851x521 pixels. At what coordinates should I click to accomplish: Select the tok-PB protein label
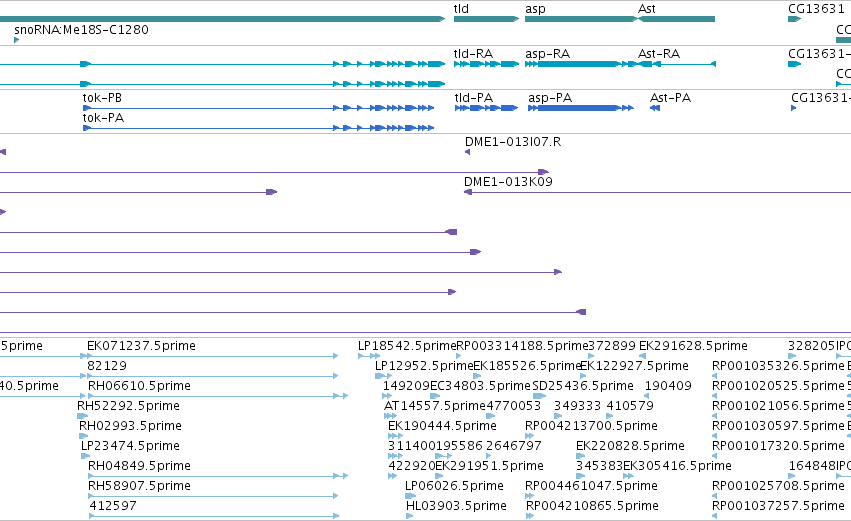(102, 98)
